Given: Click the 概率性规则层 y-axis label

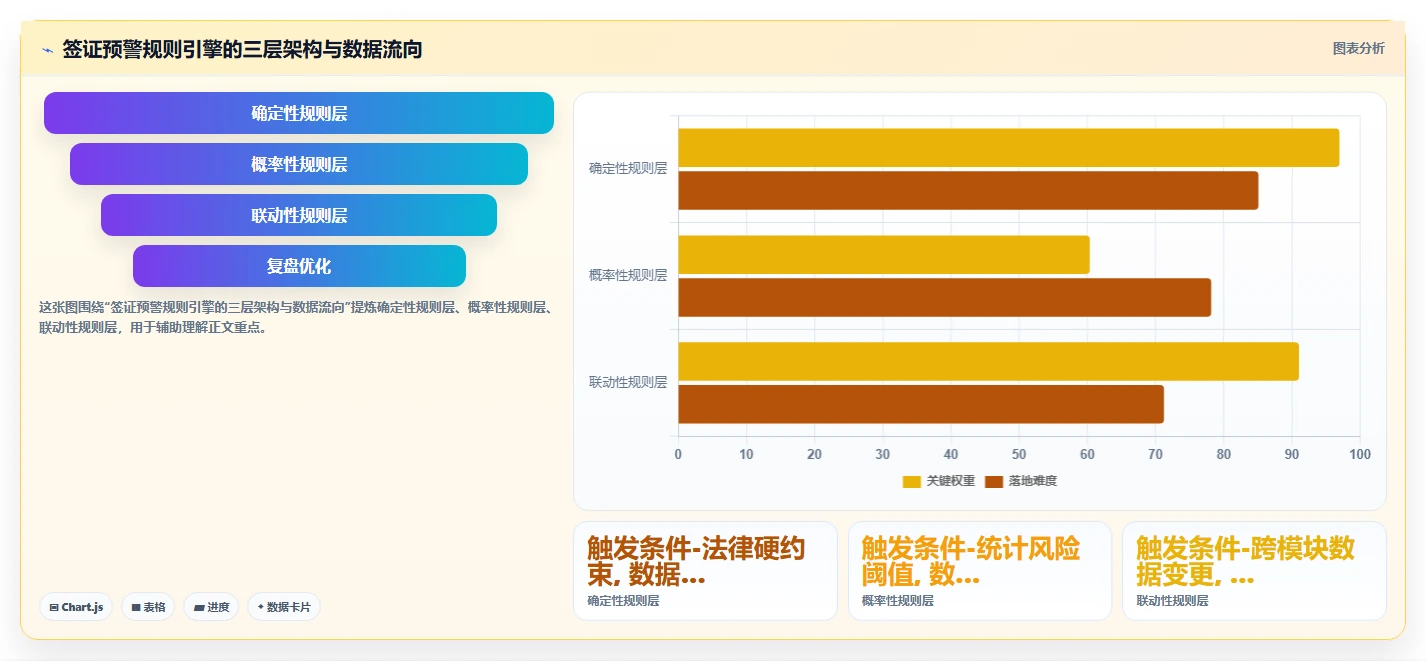Looking at the screenshot, I should click(627, 276).
